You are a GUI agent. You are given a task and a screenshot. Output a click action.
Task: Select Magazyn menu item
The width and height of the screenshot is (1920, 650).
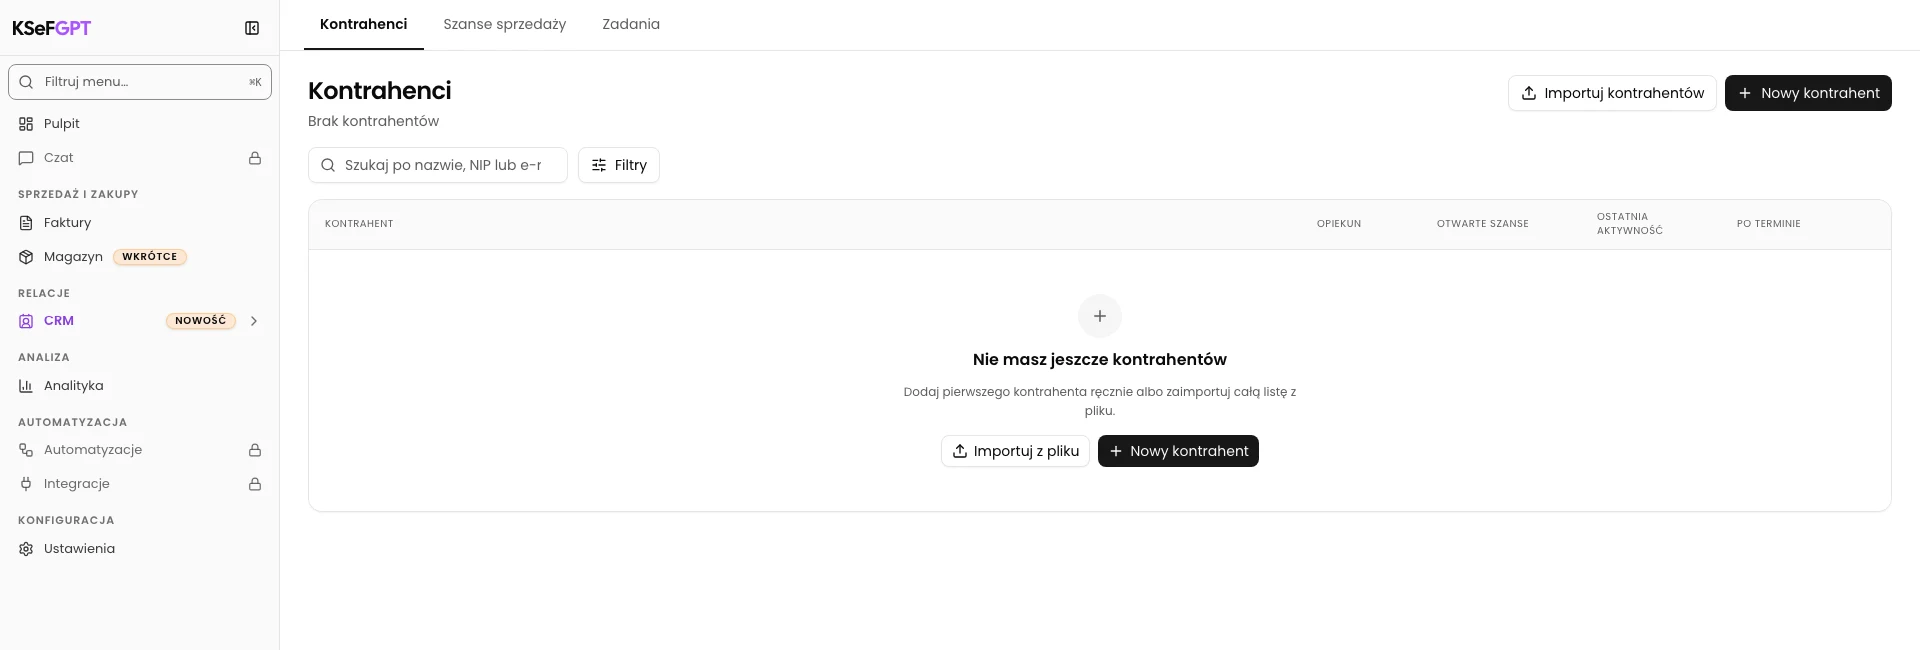click(140, 257)
